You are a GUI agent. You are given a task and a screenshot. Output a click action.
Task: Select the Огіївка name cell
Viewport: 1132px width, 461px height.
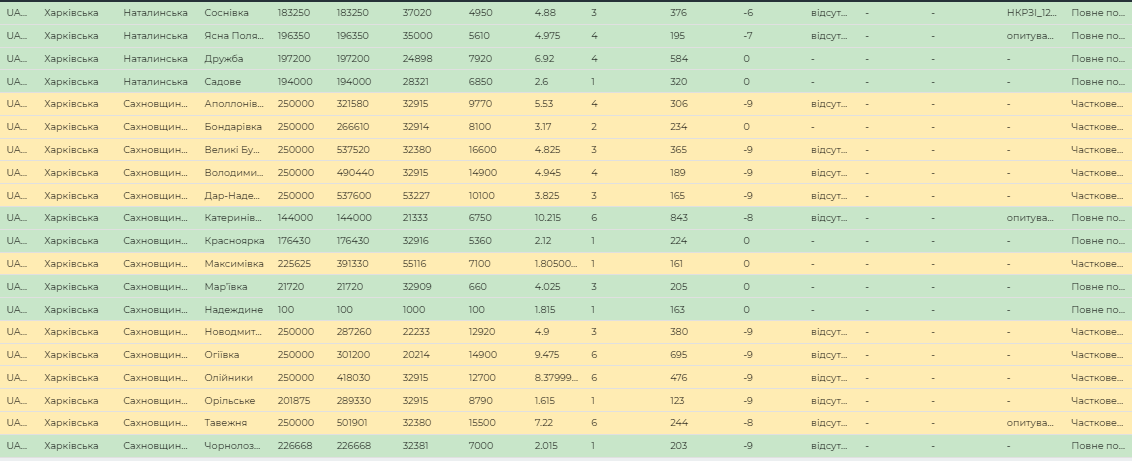[222, 354]
